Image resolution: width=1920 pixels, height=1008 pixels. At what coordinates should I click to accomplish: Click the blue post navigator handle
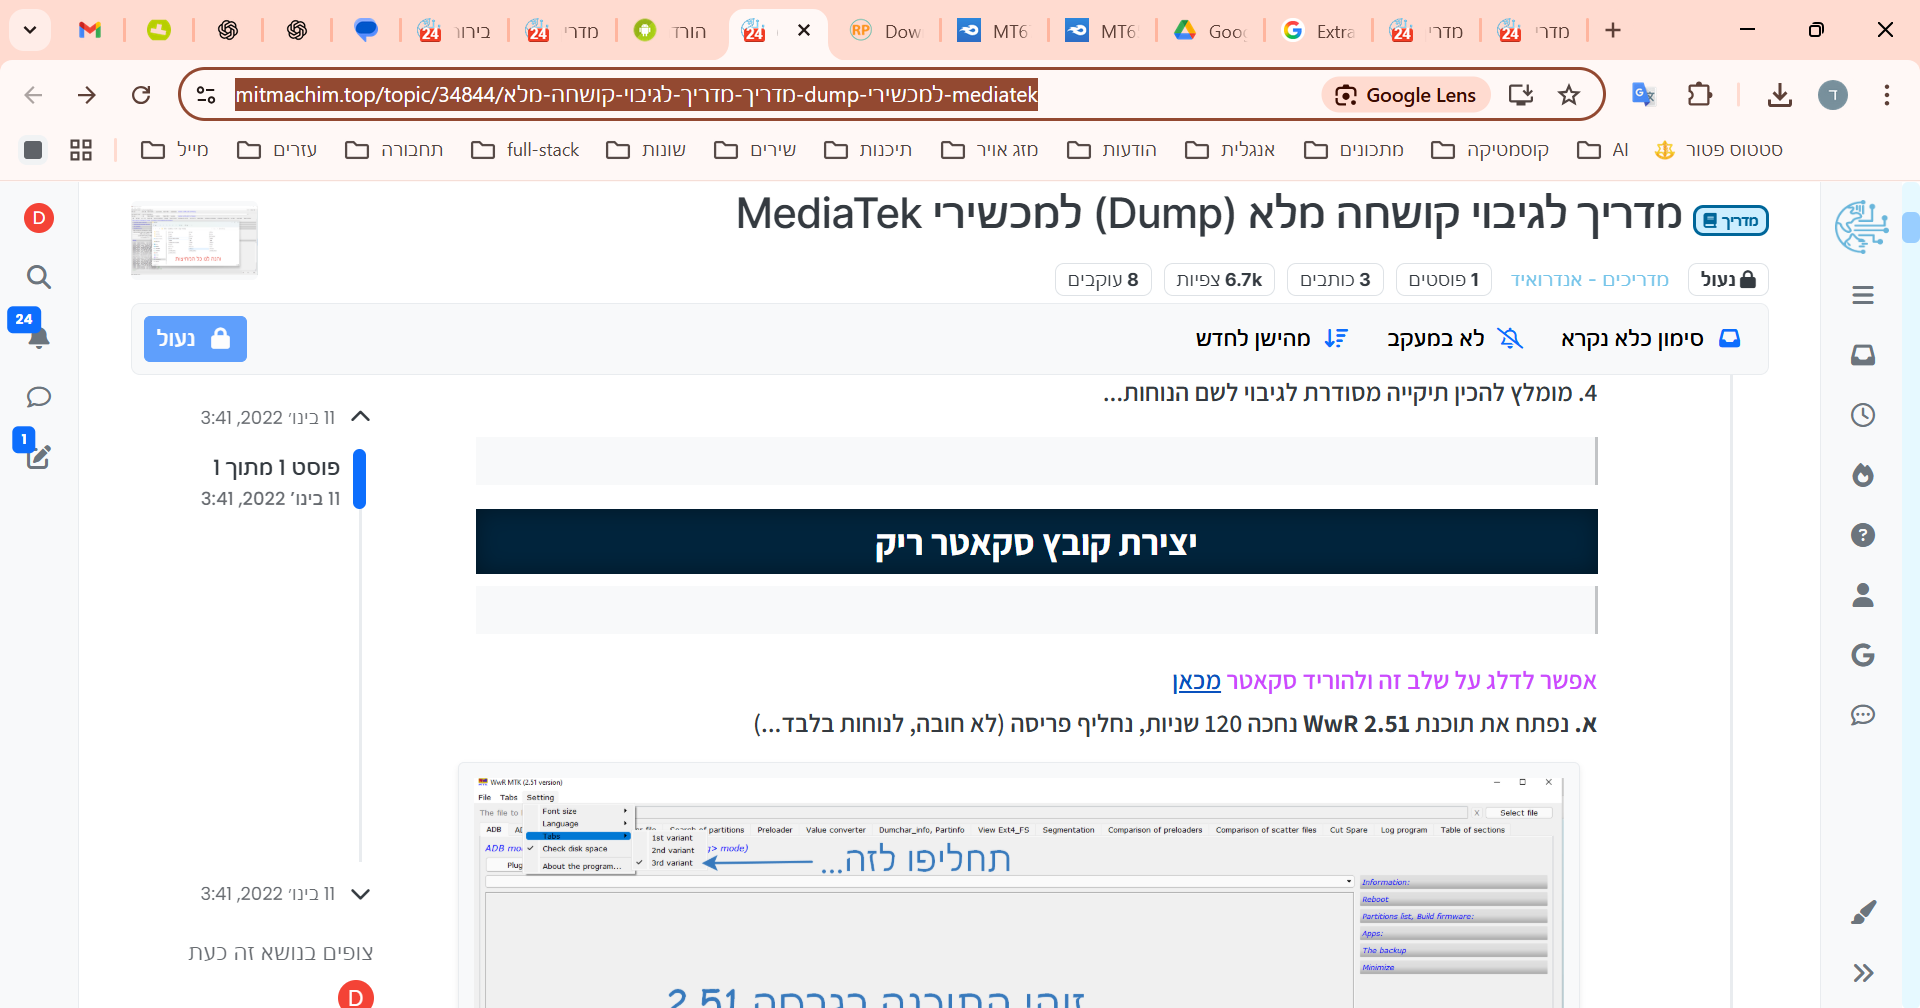tap(360, 479)
